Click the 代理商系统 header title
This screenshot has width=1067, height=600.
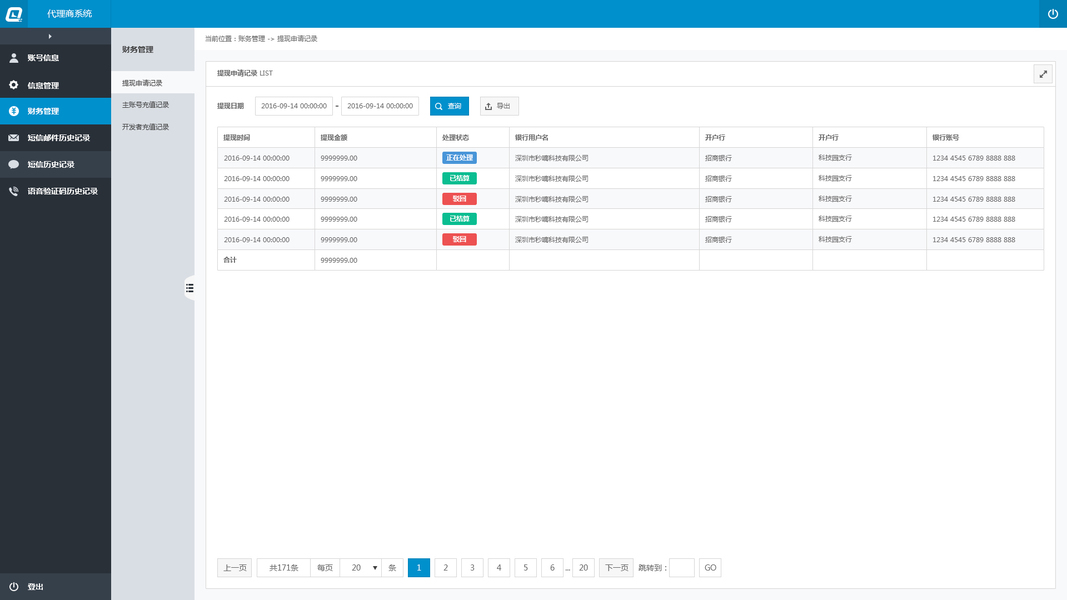pos(69,14)
